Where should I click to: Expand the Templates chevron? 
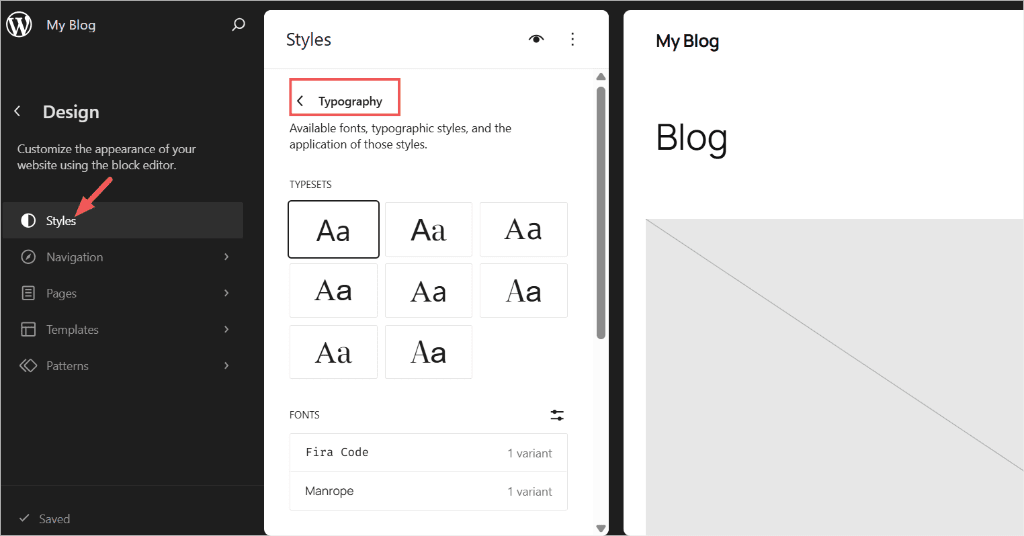click(227, 330)
